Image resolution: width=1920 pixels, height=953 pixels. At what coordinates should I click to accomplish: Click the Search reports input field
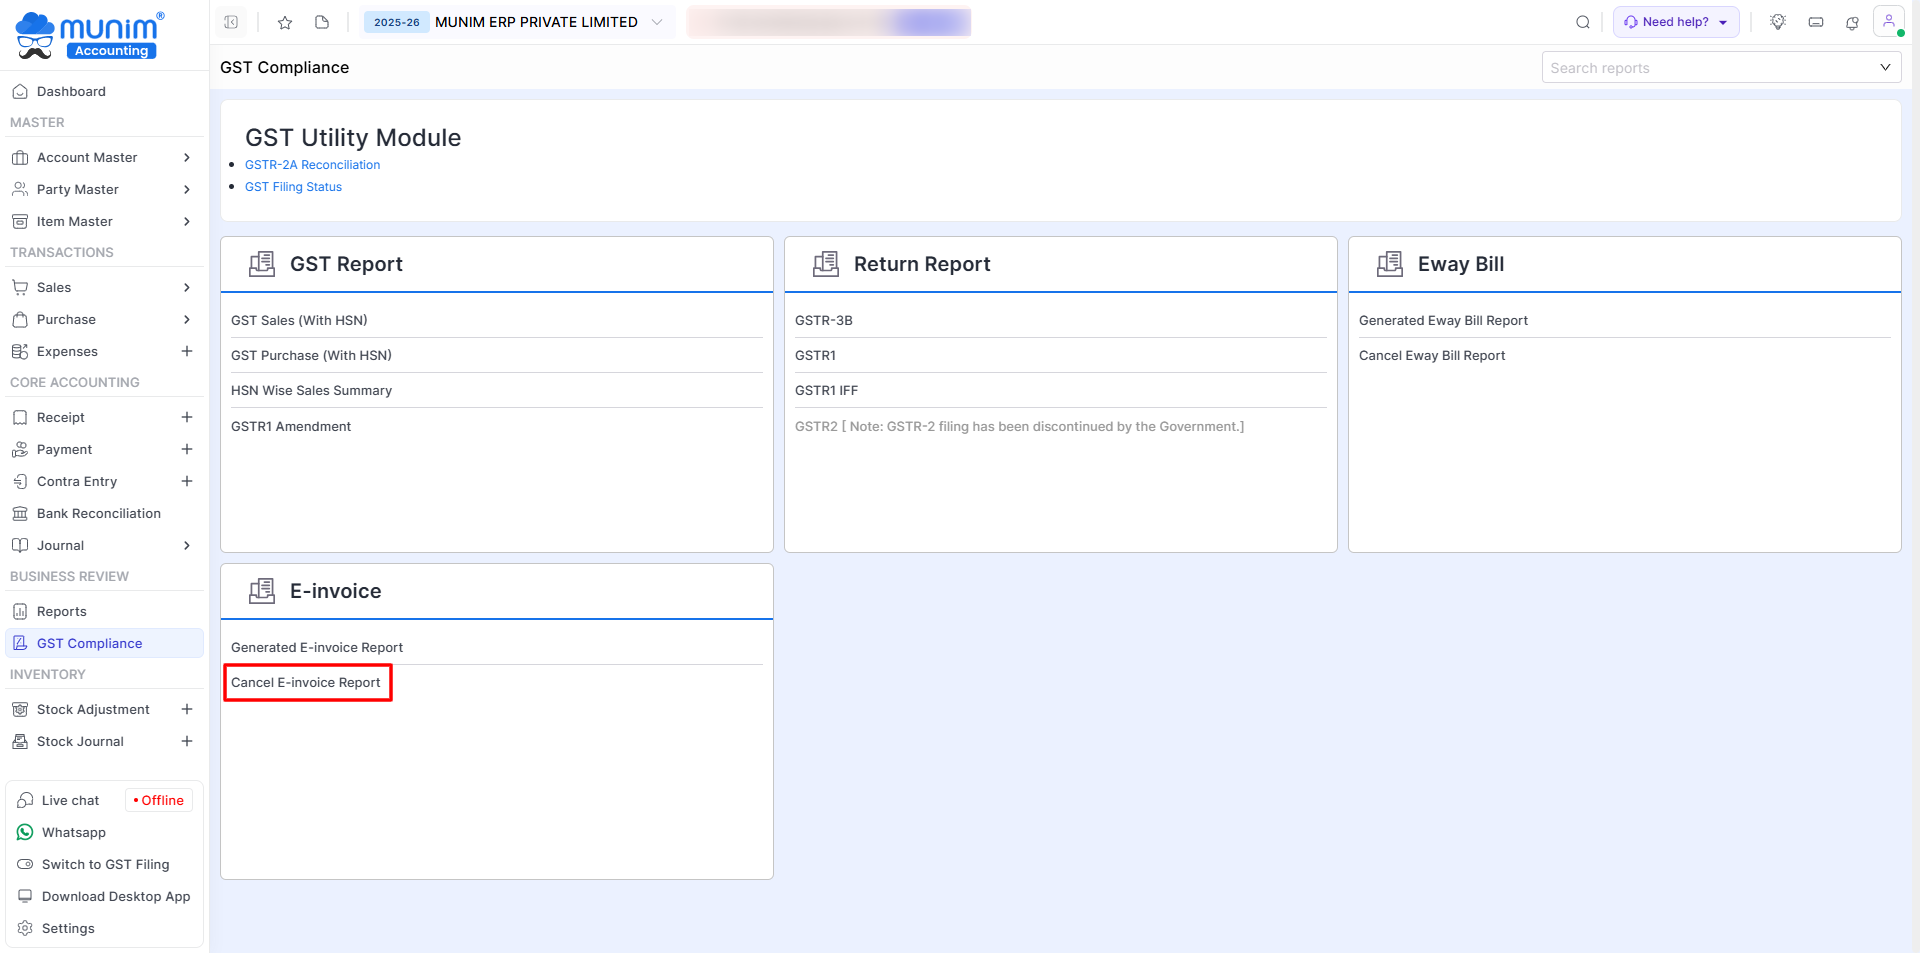tap(1710, 68)
